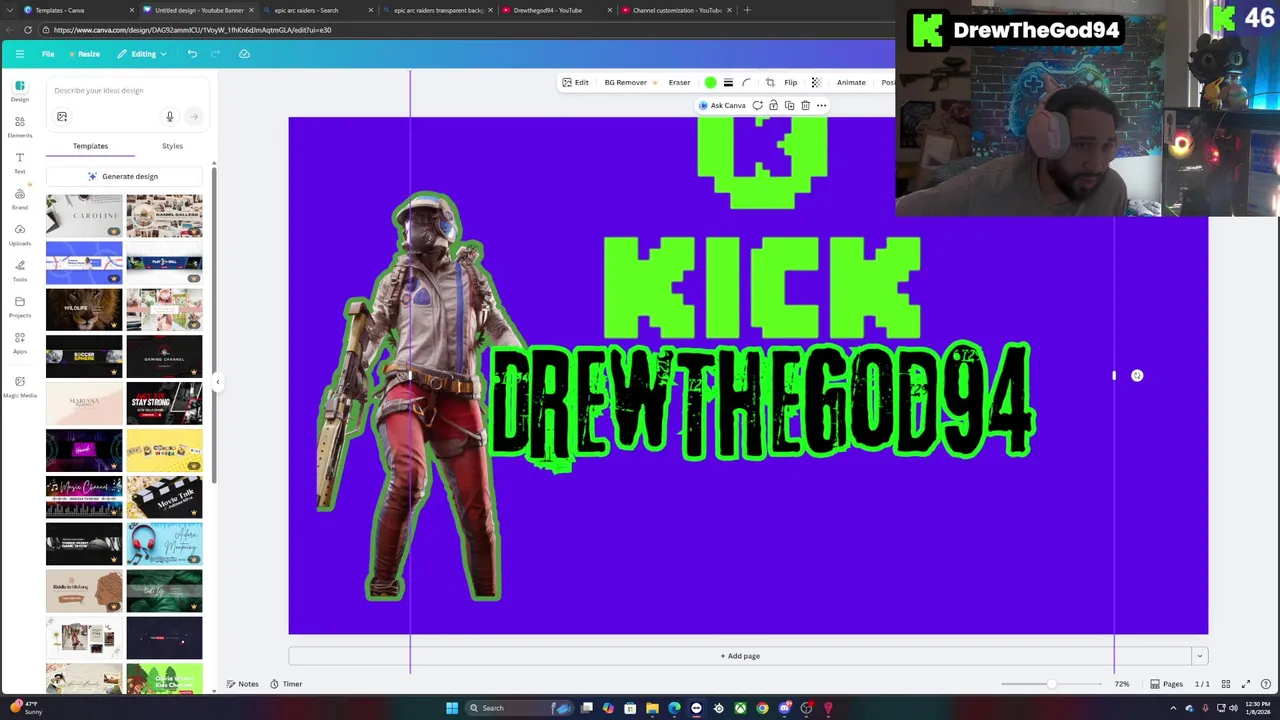Image resolution: width=1280 pixels, height=720 pixels.
Task: Open the Brand sidebar panel
Action: [x=20, y=199]
